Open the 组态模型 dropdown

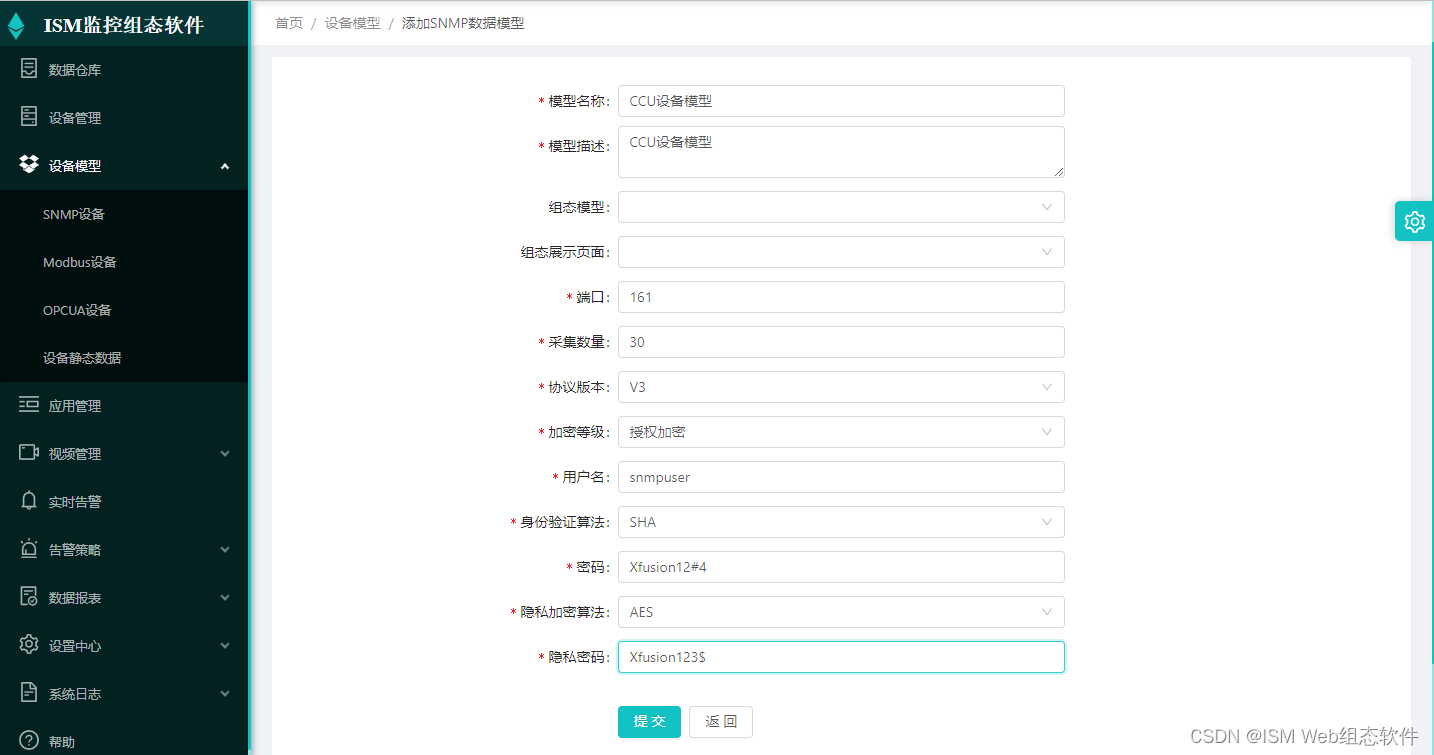click(x=841, y=207)
